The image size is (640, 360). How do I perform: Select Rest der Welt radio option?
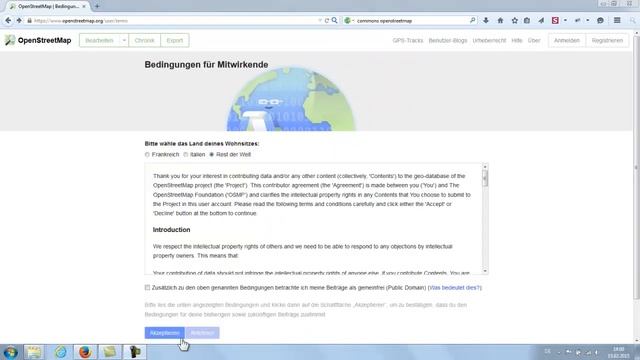[211, 155]
